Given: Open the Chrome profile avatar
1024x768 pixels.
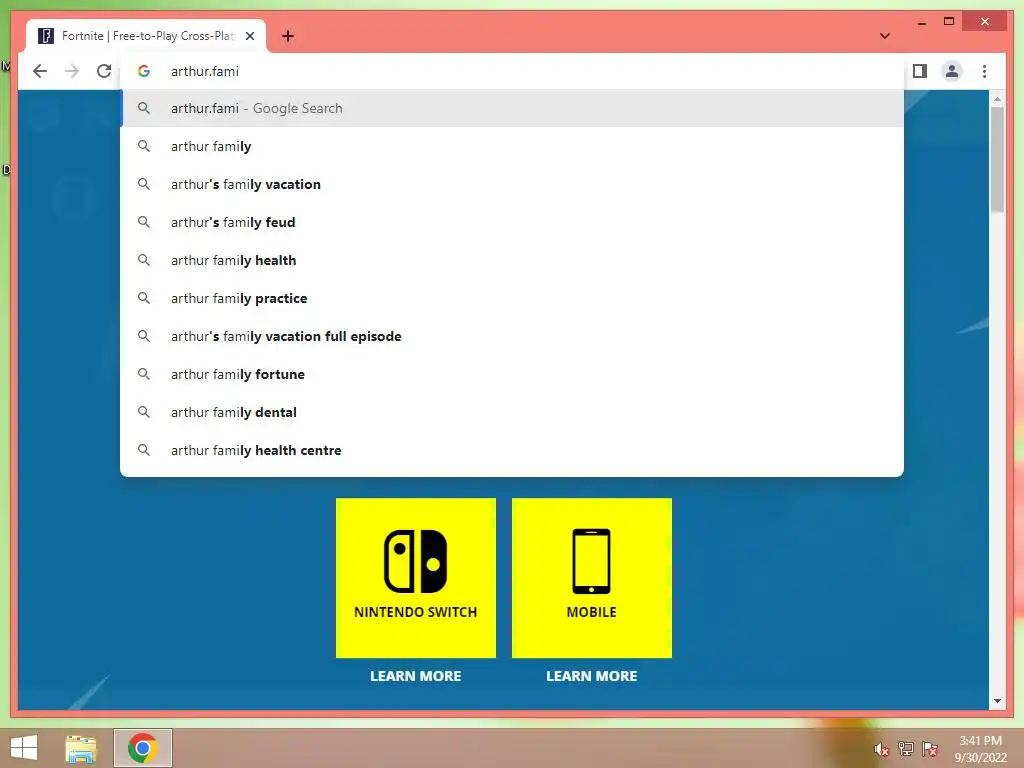Looking at the screenshot, I should 952,71.
